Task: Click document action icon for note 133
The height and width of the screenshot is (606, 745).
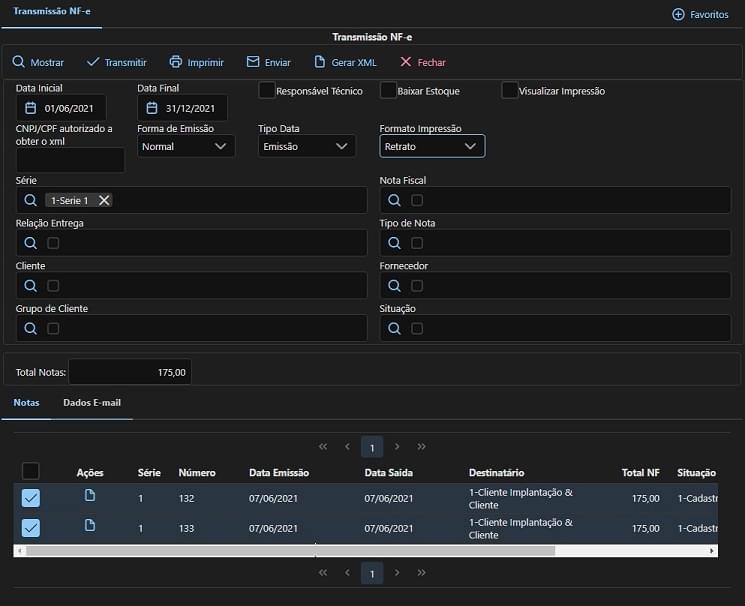Action: (90, 525)
